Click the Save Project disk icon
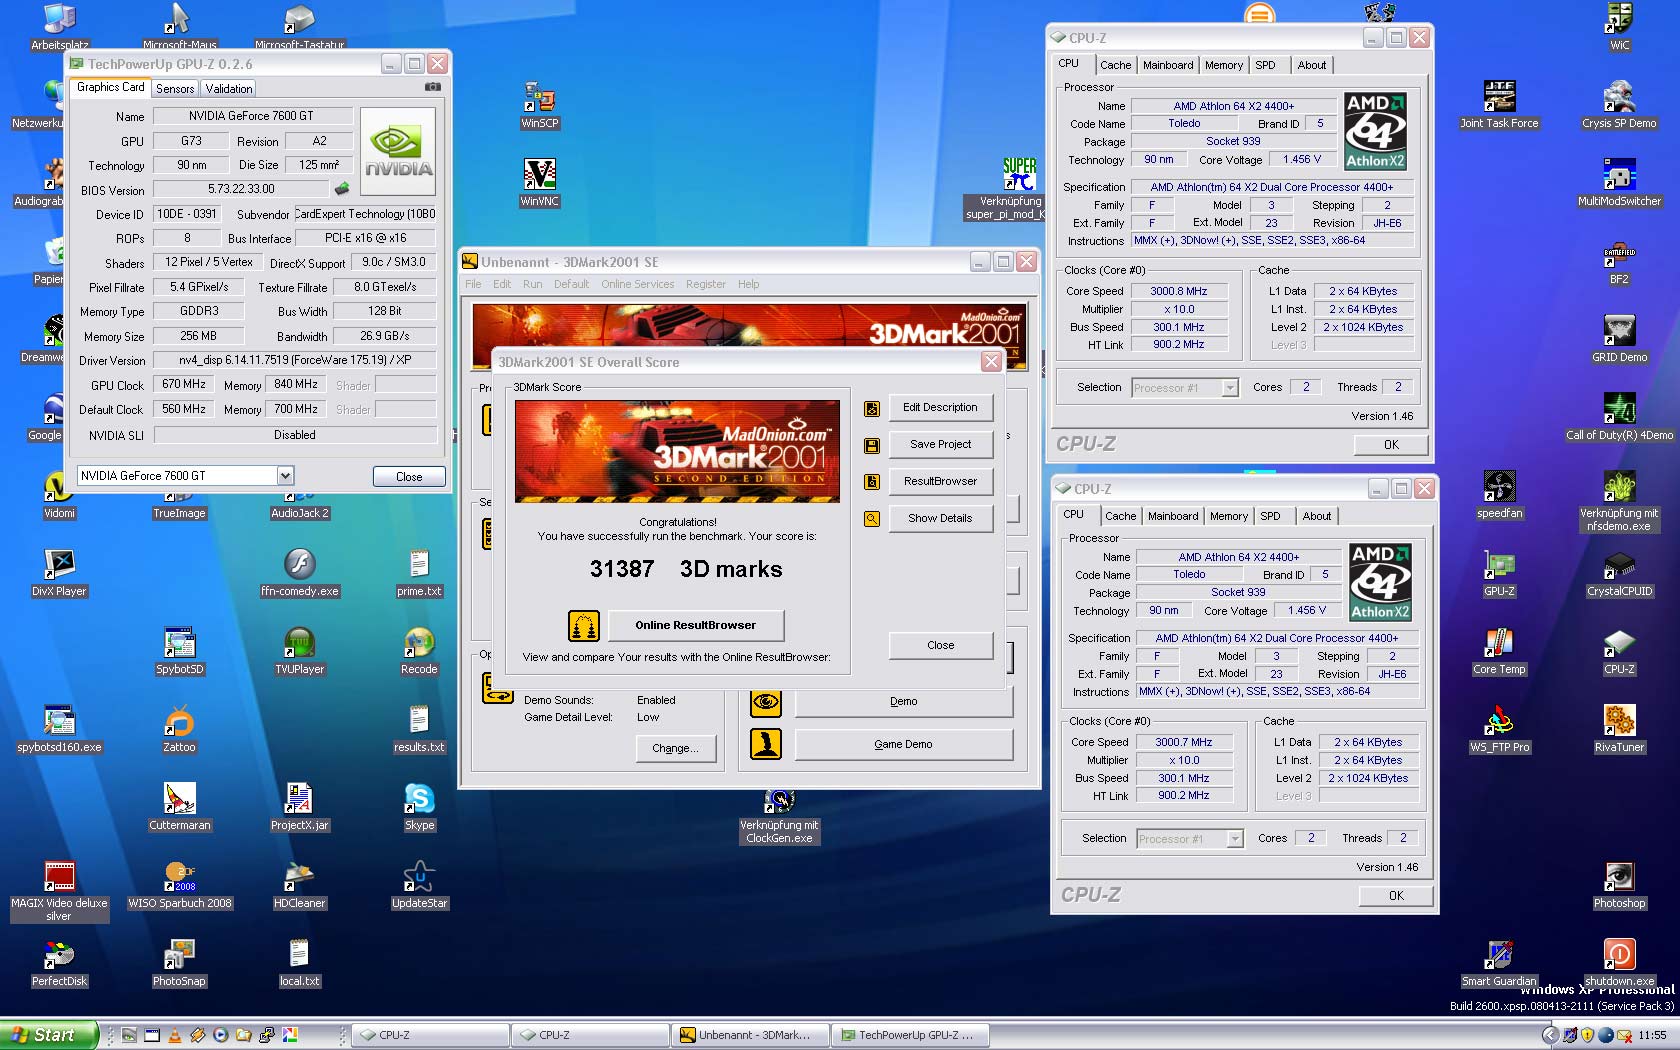The width and height of the screenshot is (1680, 1050). [x=872, y=445]
